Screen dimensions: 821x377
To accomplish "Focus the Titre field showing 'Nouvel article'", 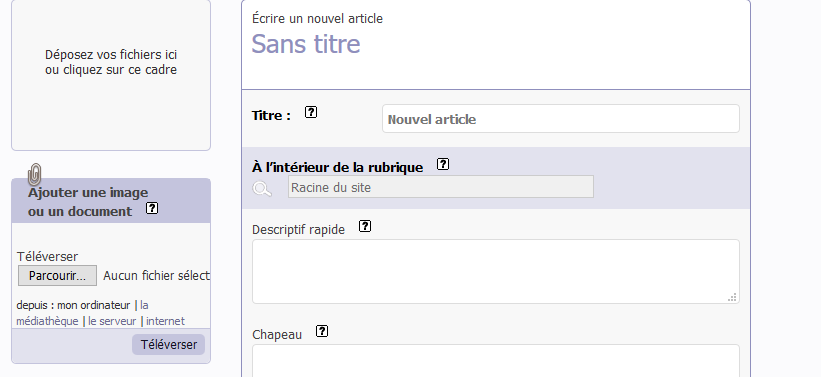I will [x=561, y=119].
